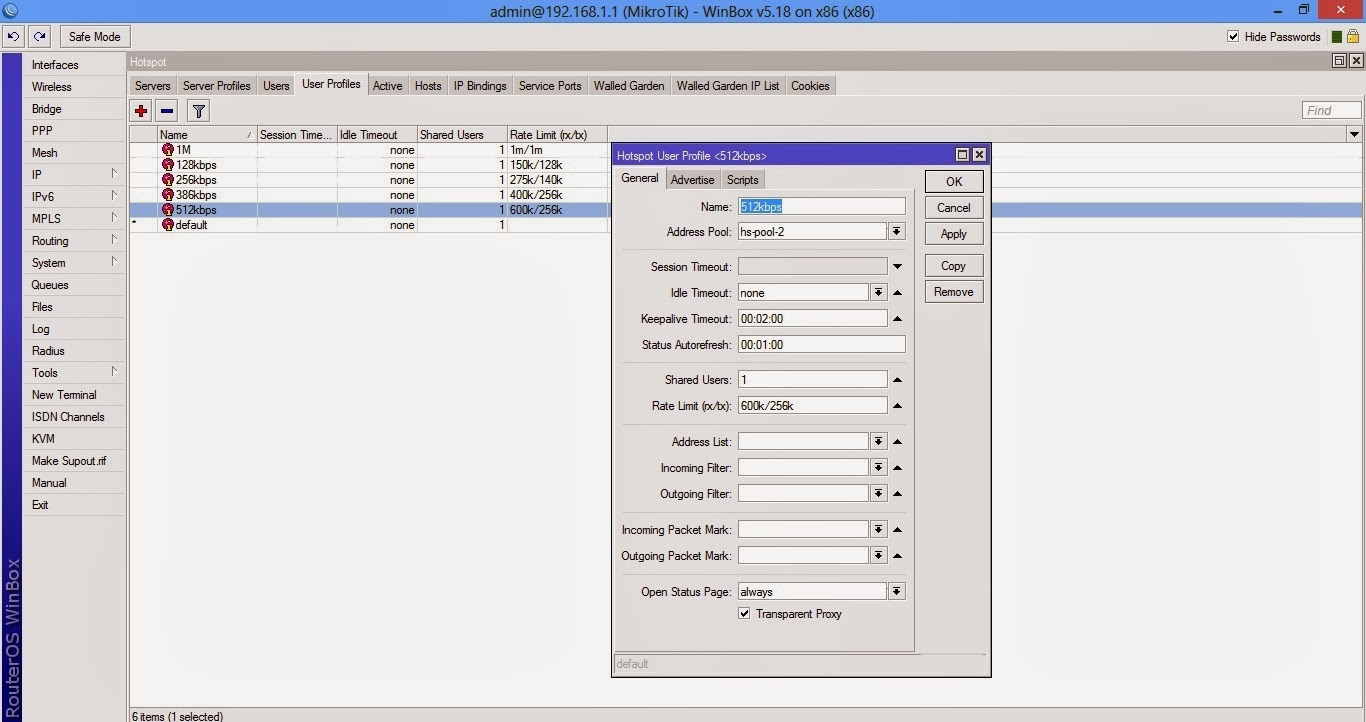The width and height of the screenshot is (1366, 722).
Task: Click the Rate Limit field showing 600k/256k
Action: [812, 406]
